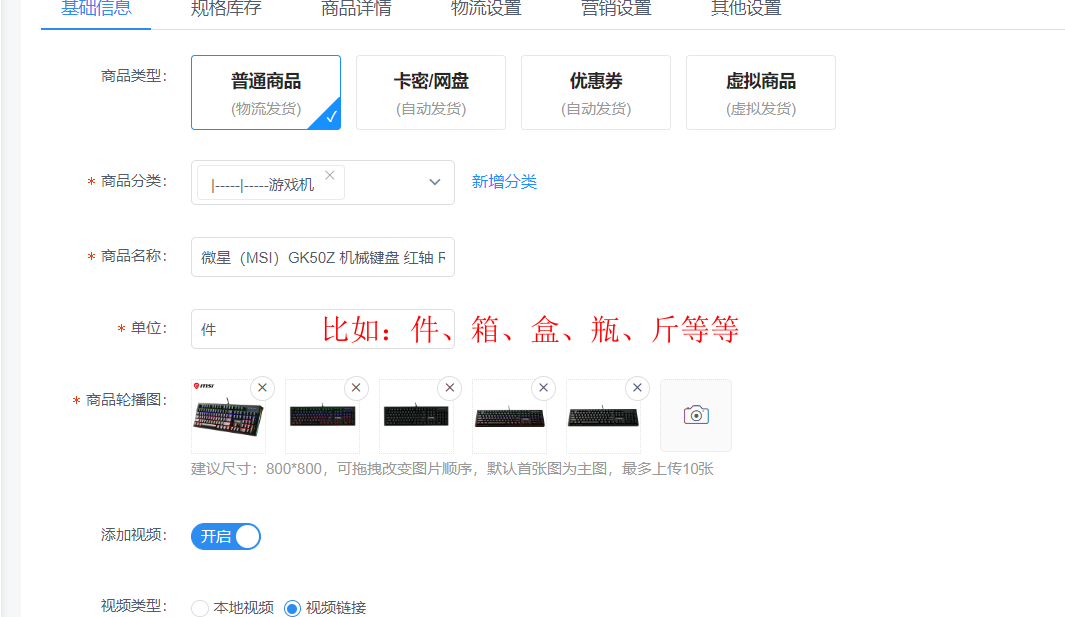Choose the 卡密/网盘 product type
1065x617 pixels.
[431, 92]
